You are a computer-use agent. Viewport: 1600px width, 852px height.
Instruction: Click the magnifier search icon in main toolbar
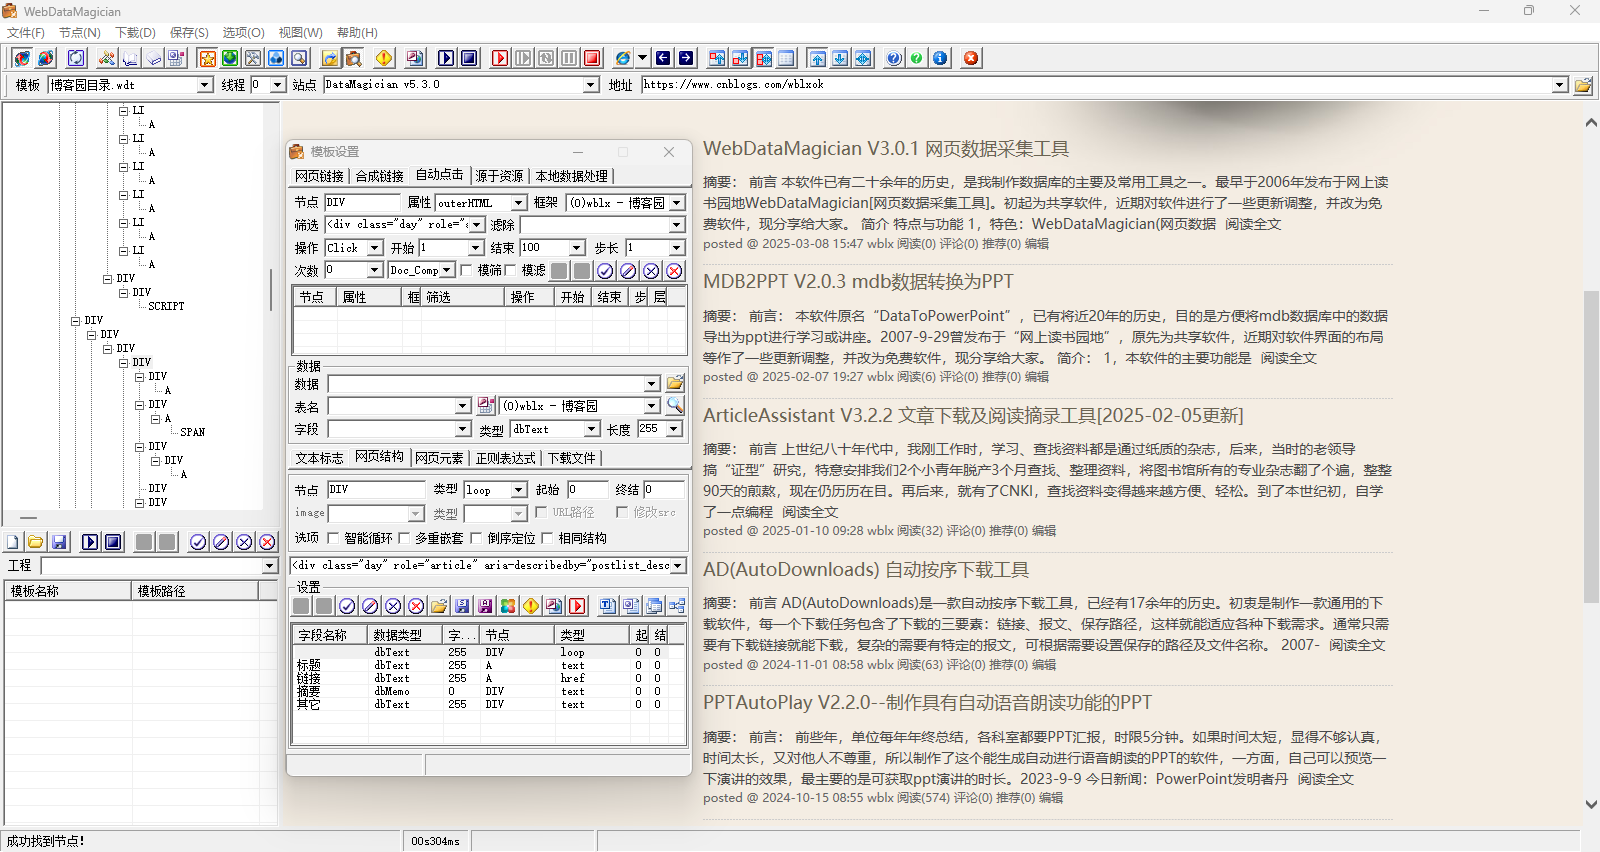[x=299, y=58]
